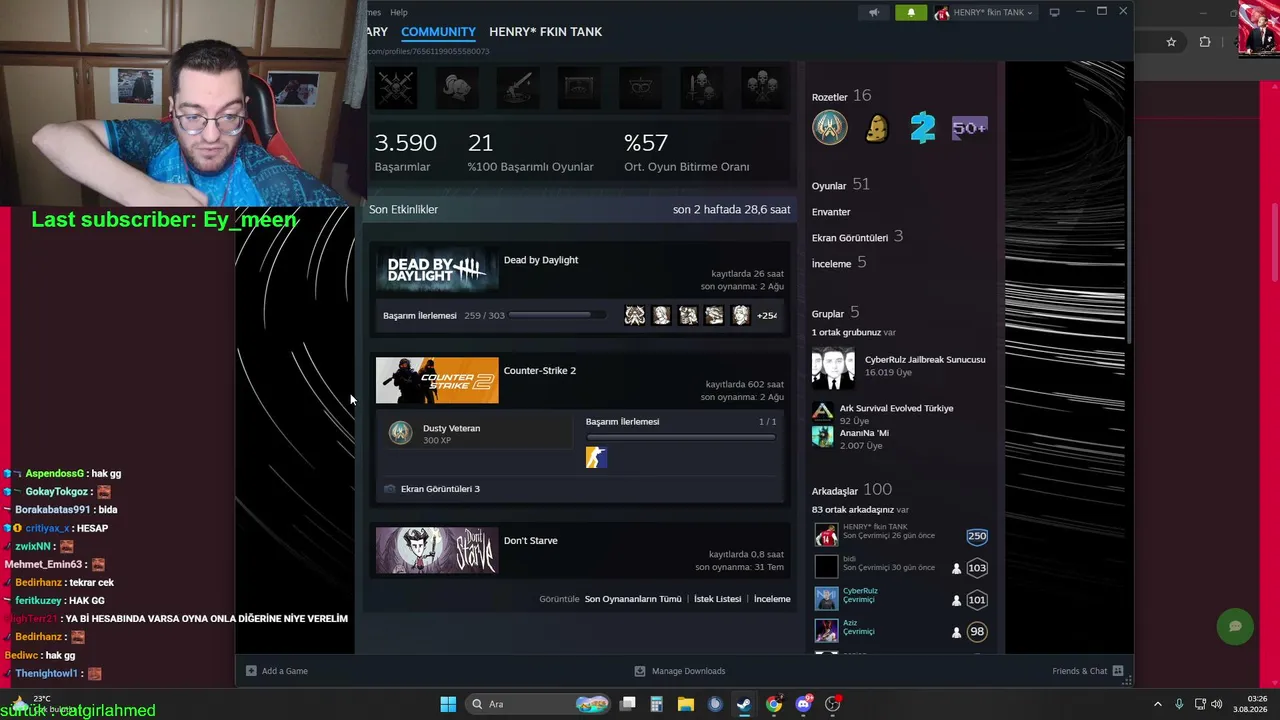Open the OBS icon on the taskbar
Image resolution: width=1280 pixels, height=720 pixels.
pos(833,704)
